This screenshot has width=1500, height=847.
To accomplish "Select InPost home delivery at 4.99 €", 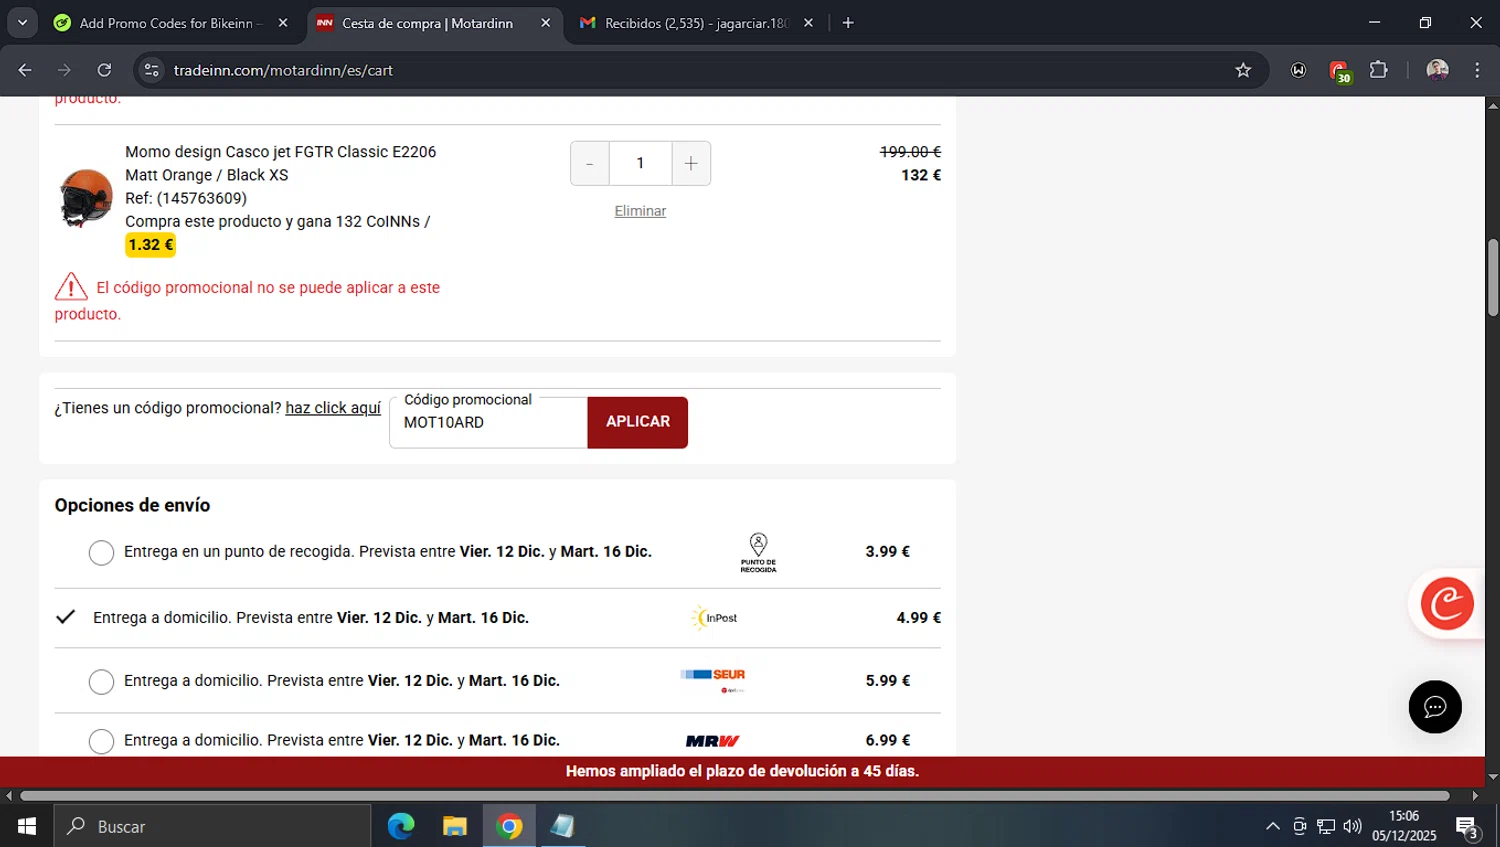I will [x=65, y=617].
